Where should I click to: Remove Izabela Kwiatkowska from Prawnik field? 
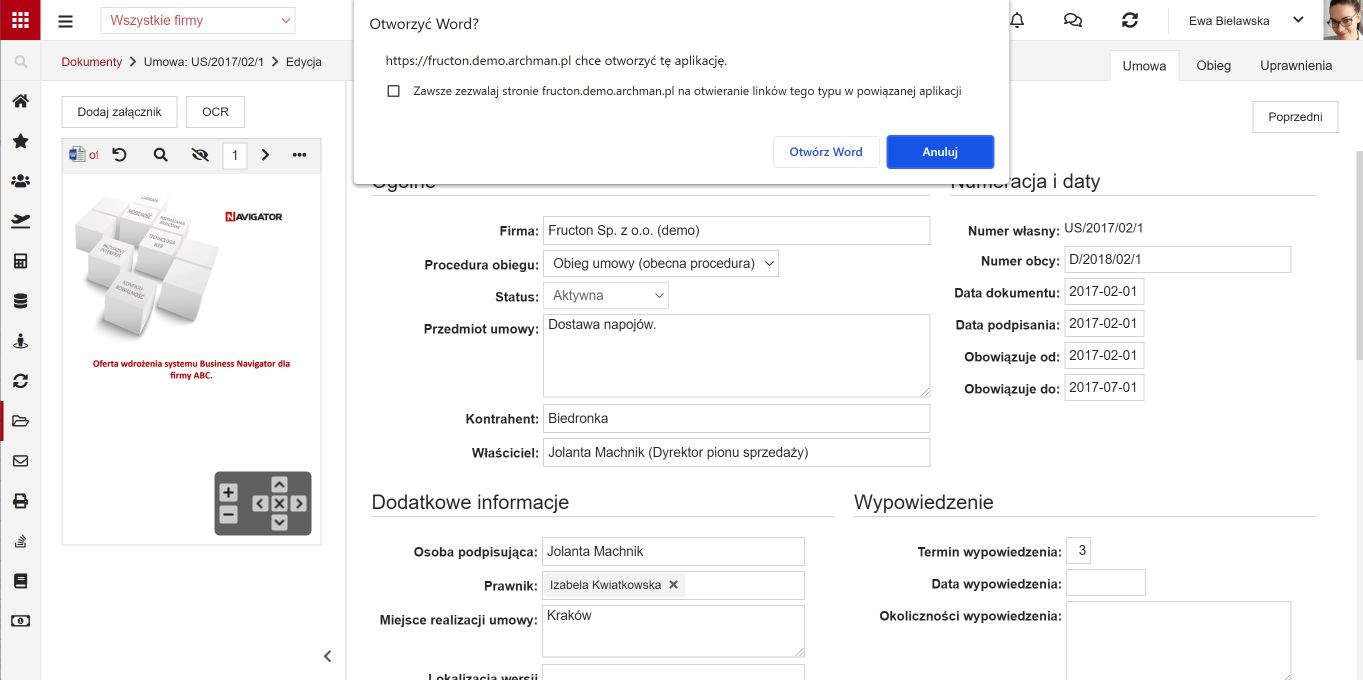[x=673, y=585]
